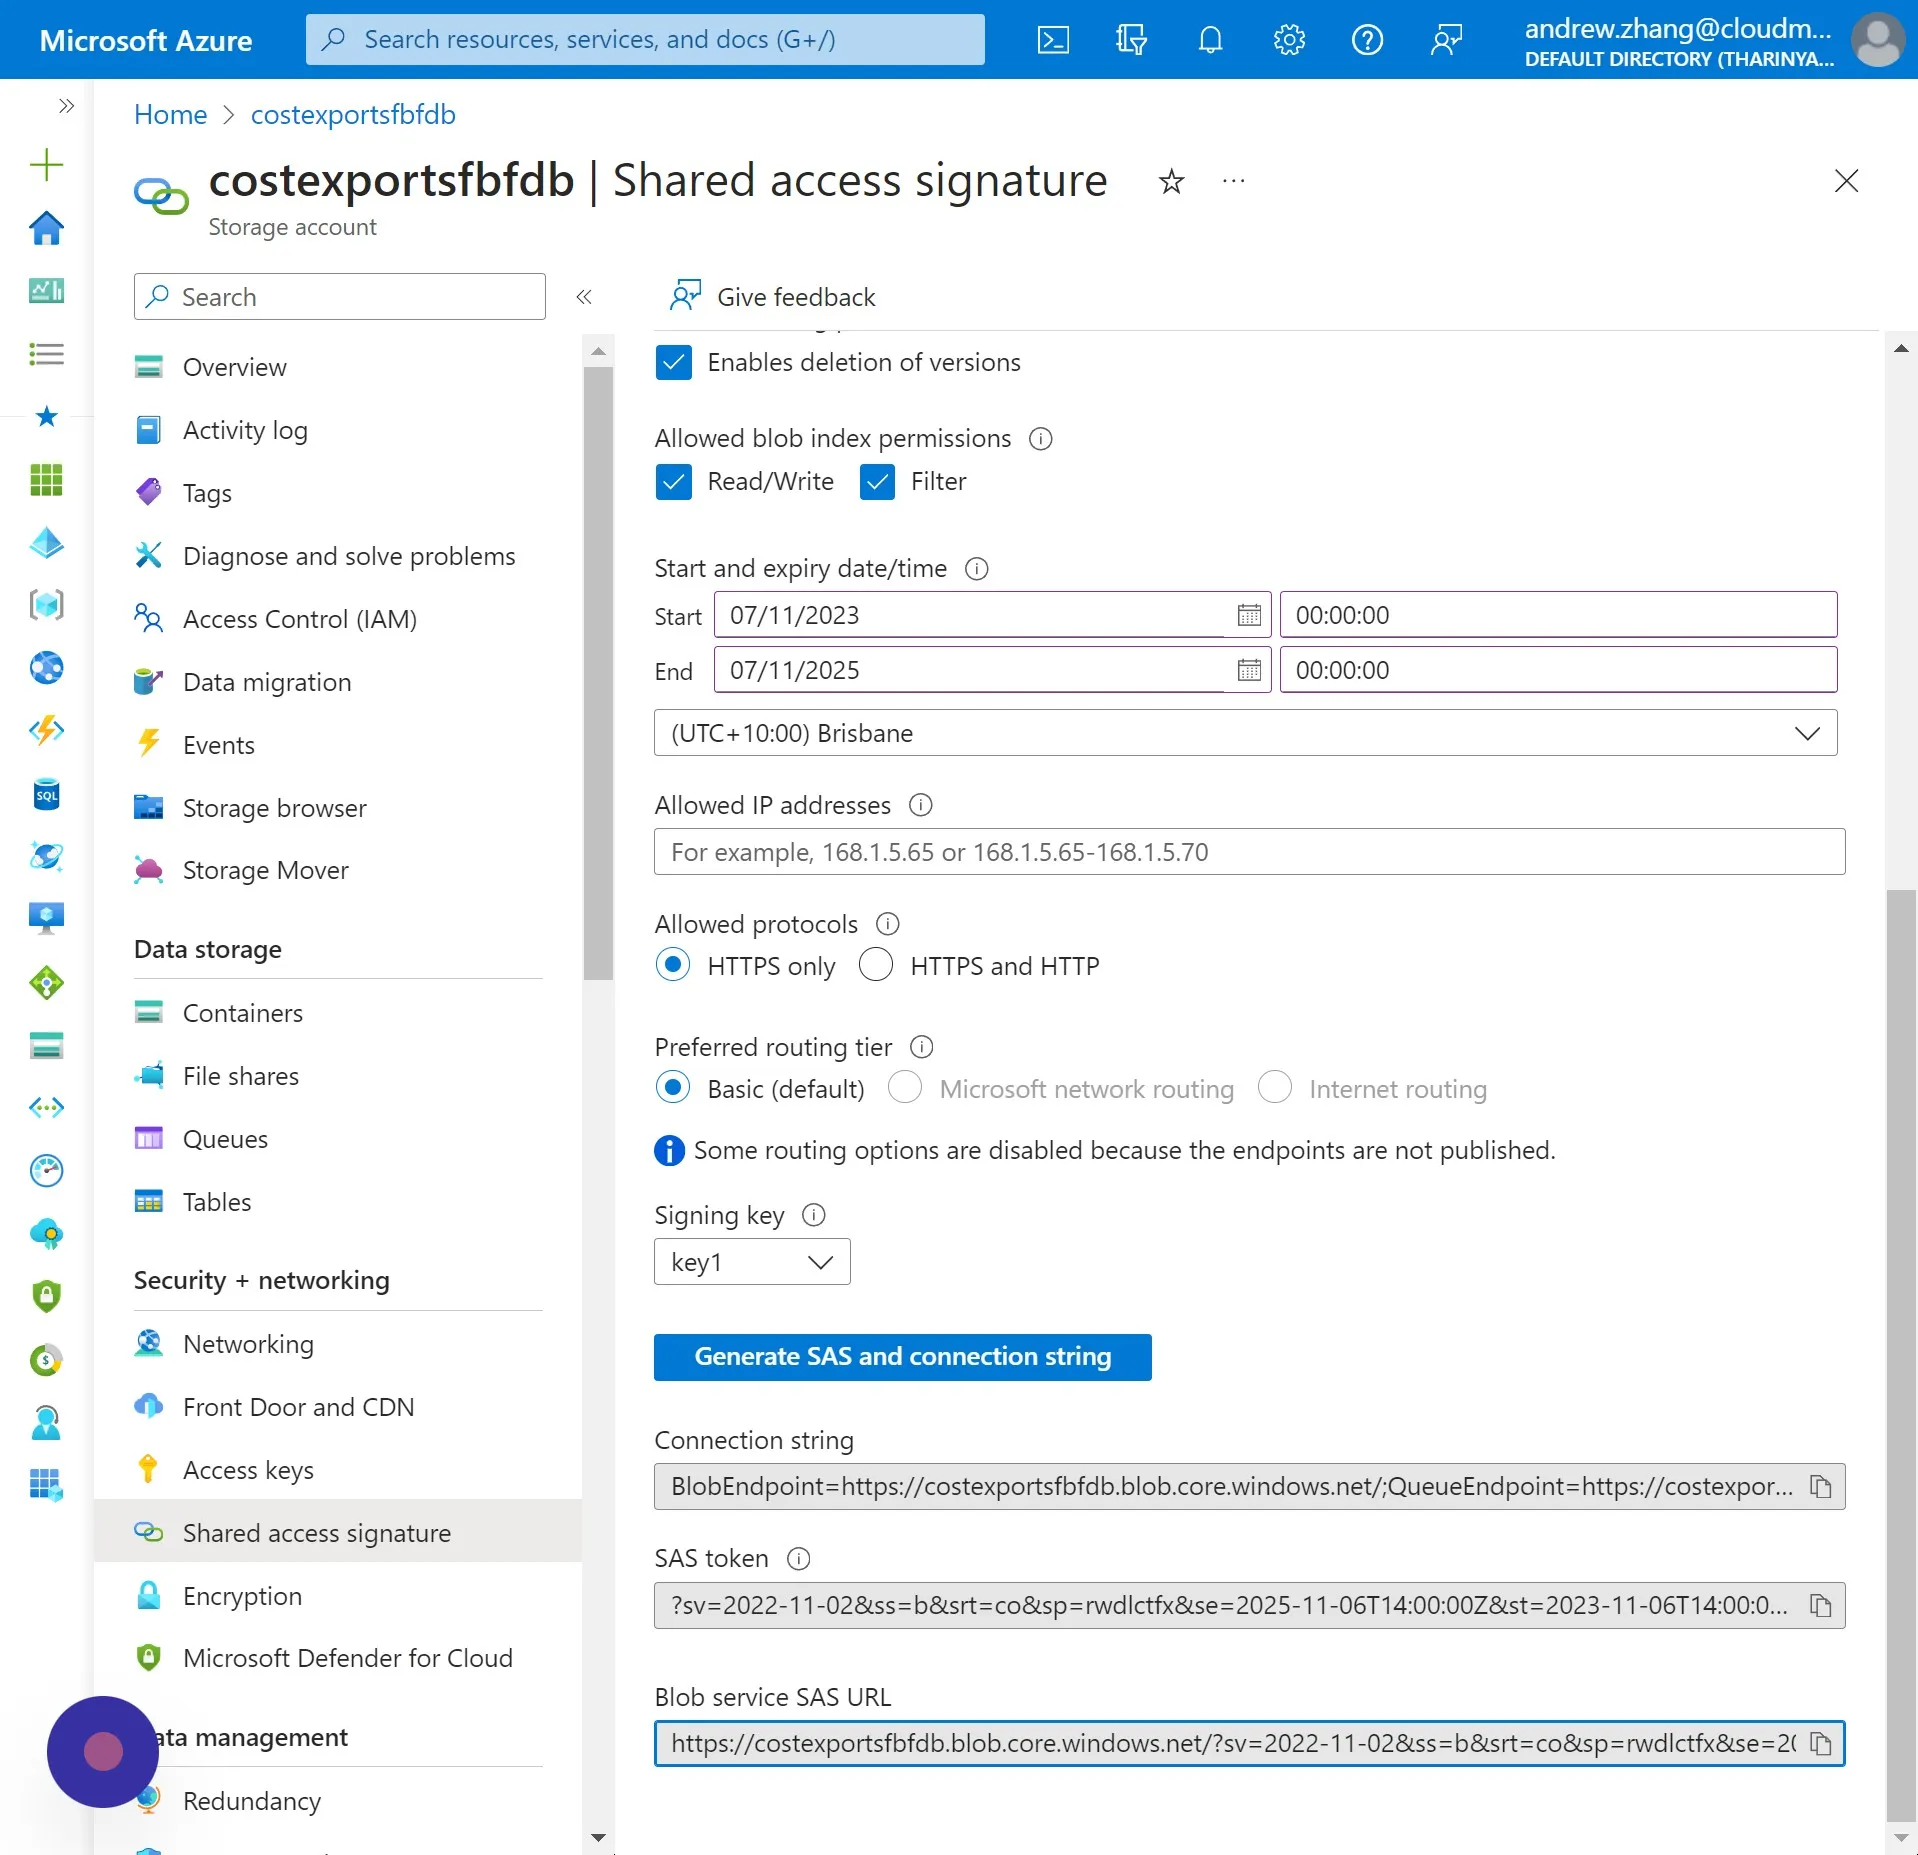The height and width of the screenshot is (1855, 1918).
Task: Select Microsoft network routing option
Action: point(905,1088)
